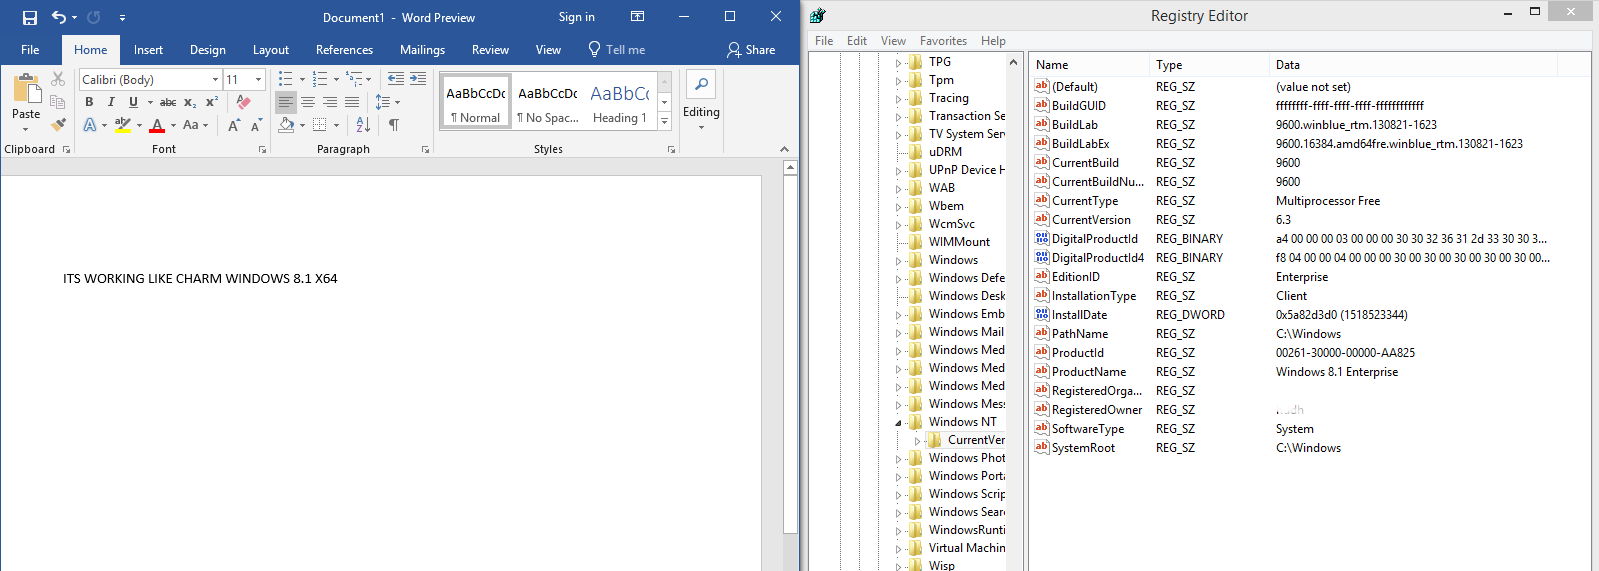Grow font size with the larger A icon
1599x571 pixels.
point(233,125)
